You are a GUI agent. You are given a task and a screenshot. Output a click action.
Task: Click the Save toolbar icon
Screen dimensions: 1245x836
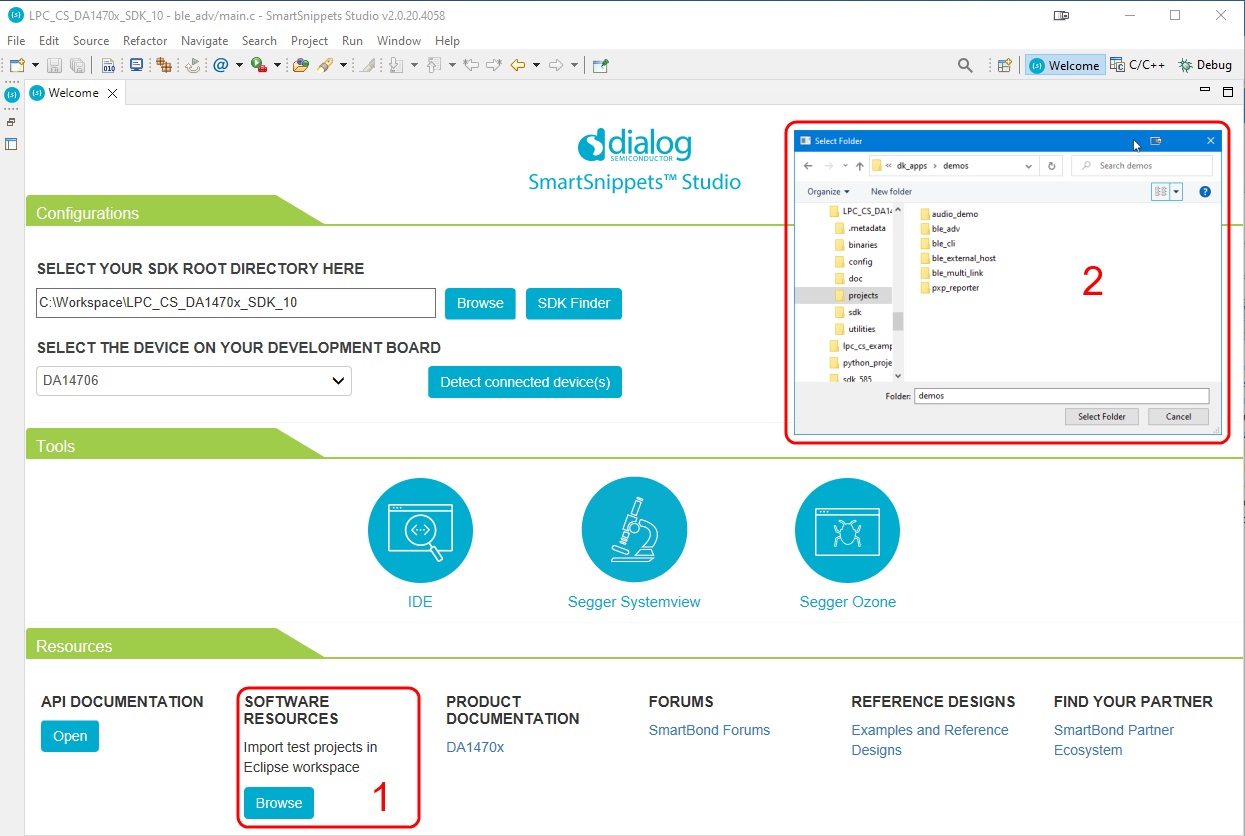pyautogui.click(x=54, y=65)
